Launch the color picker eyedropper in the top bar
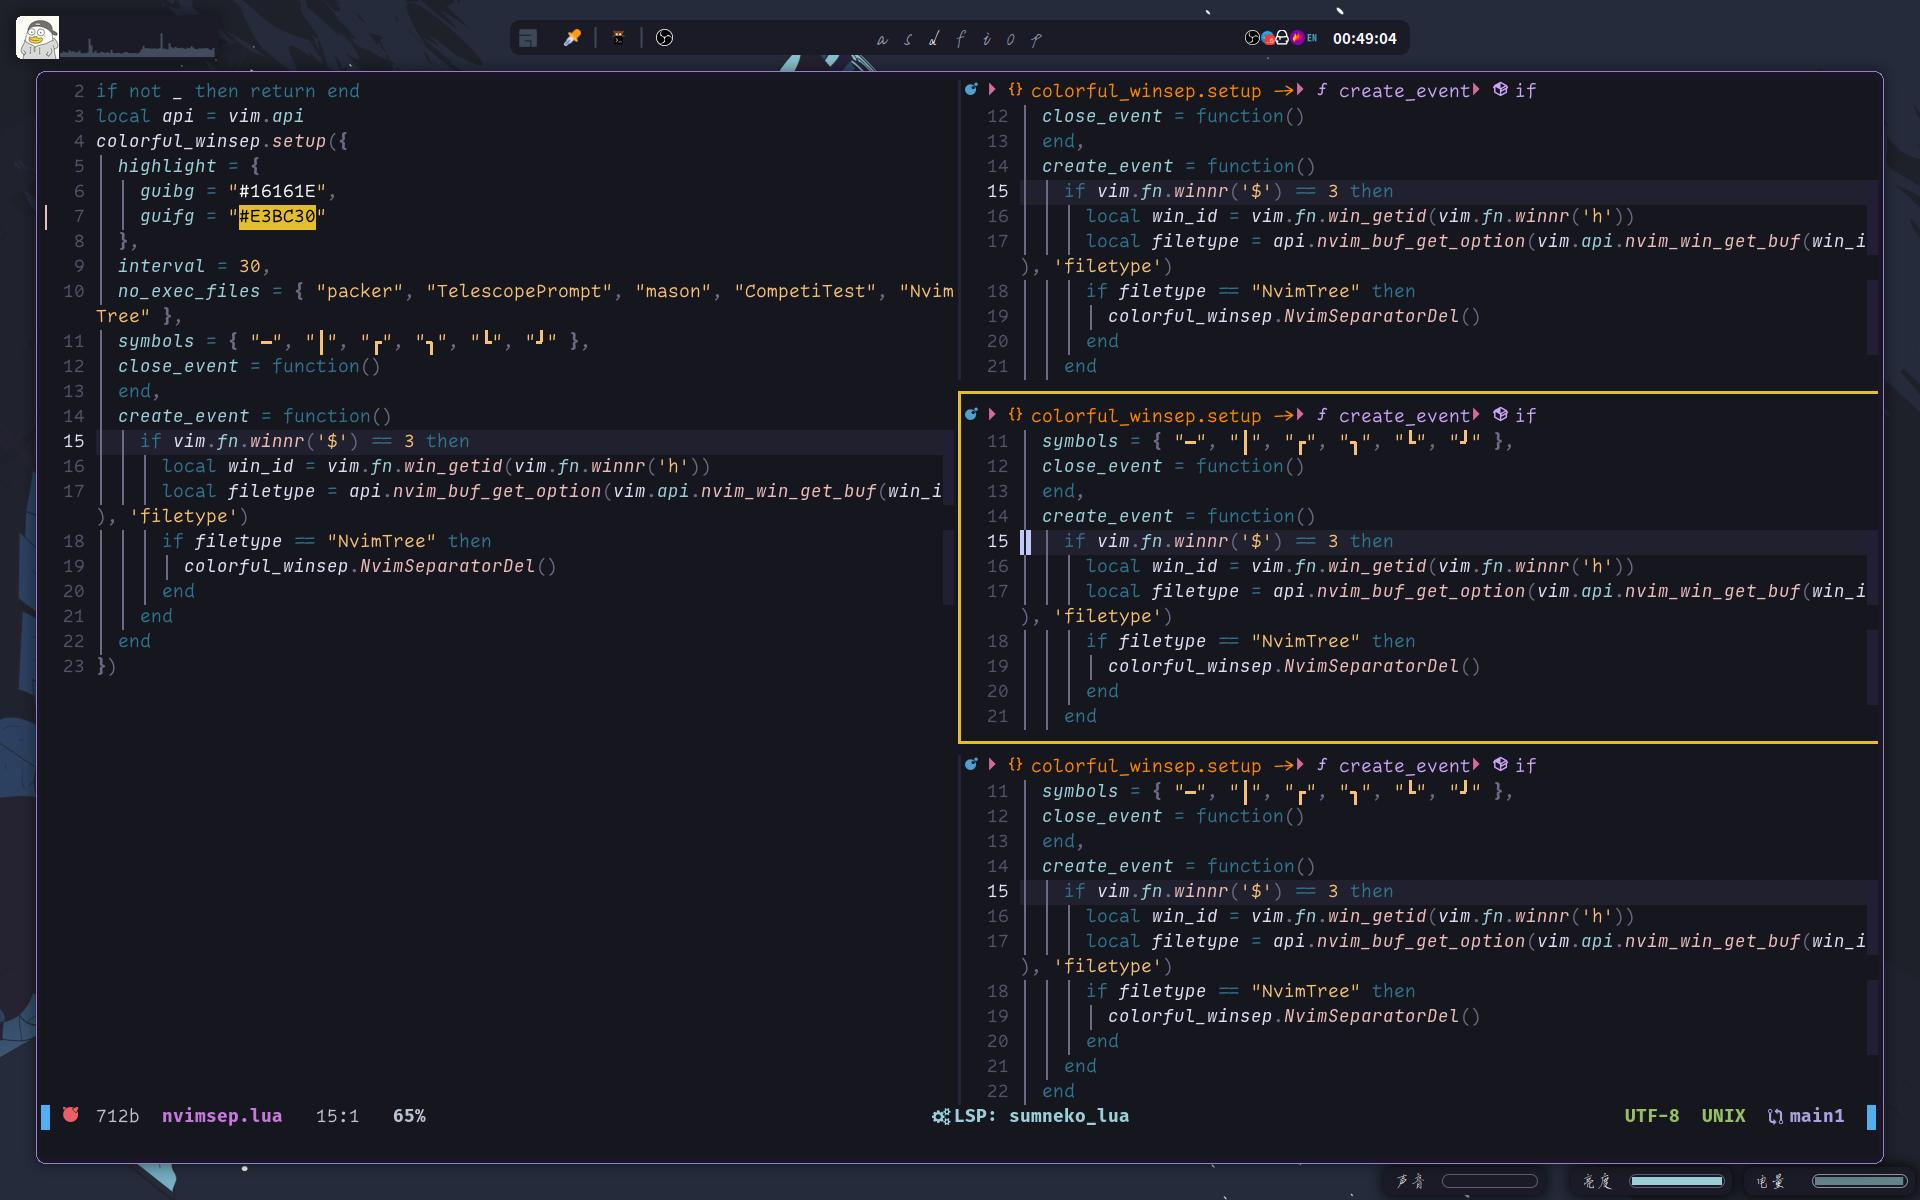 point(572,38)
